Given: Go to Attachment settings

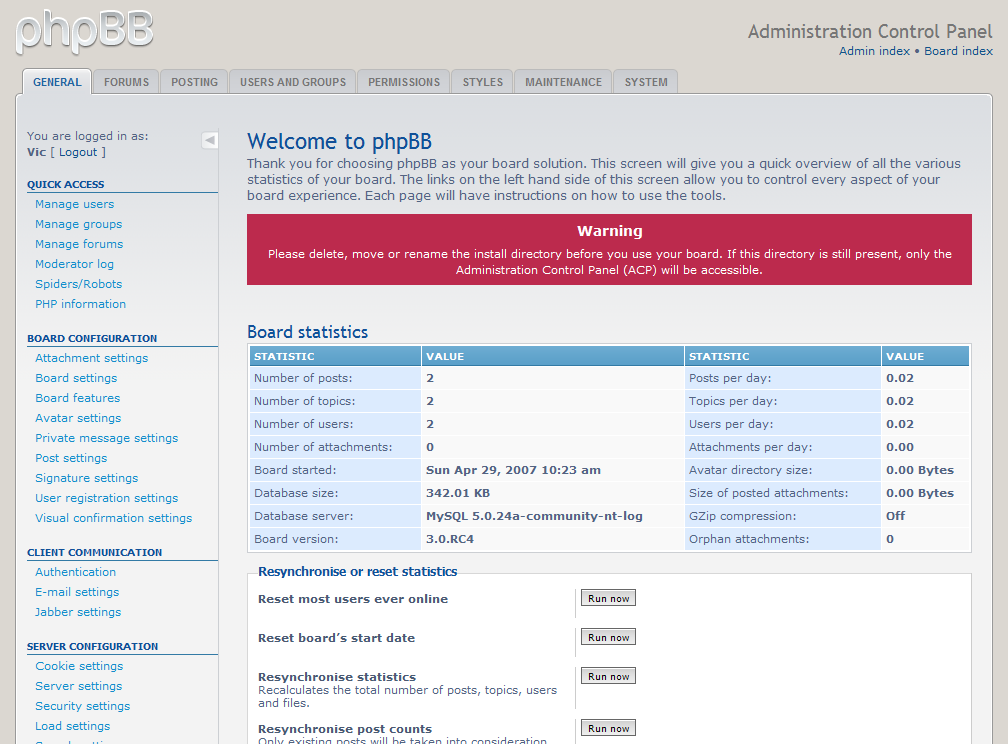Looking at the screenshot, I should (91, 358).
